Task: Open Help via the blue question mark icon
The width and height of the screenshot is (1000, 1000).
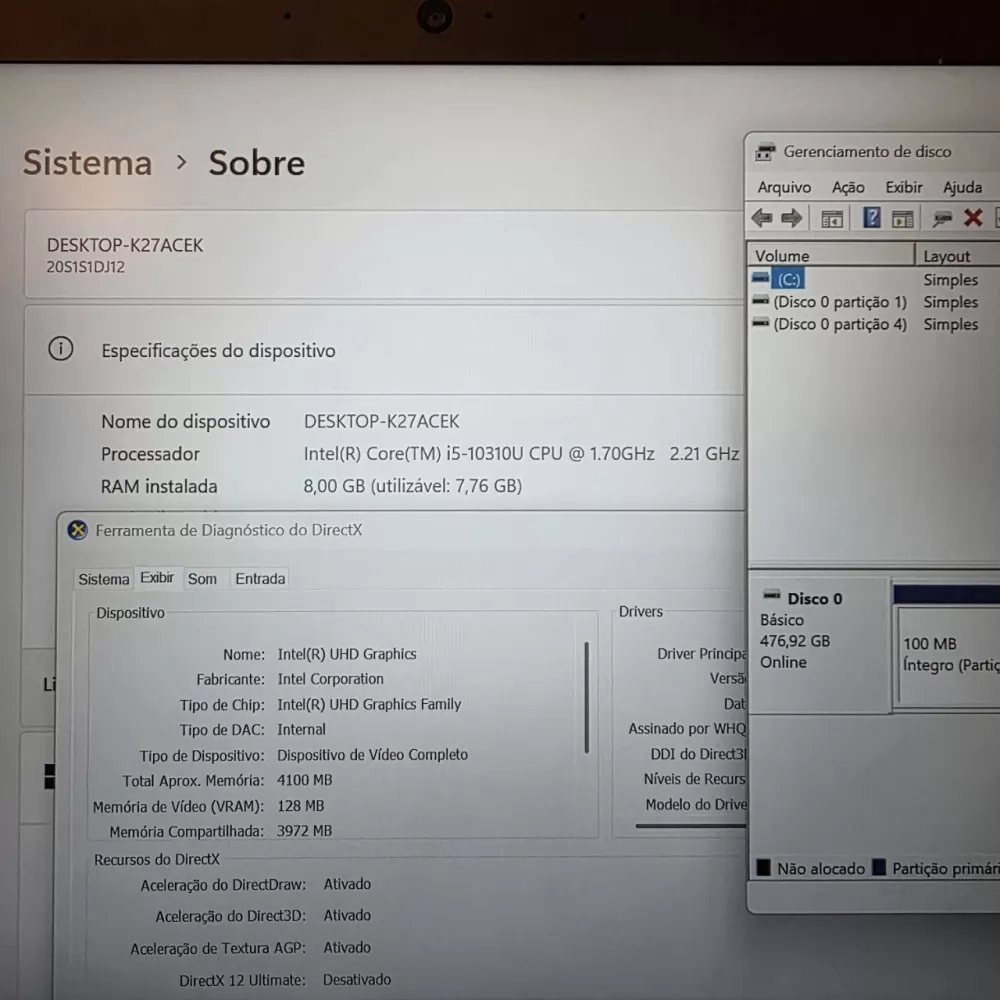Action: click(872, 218)
